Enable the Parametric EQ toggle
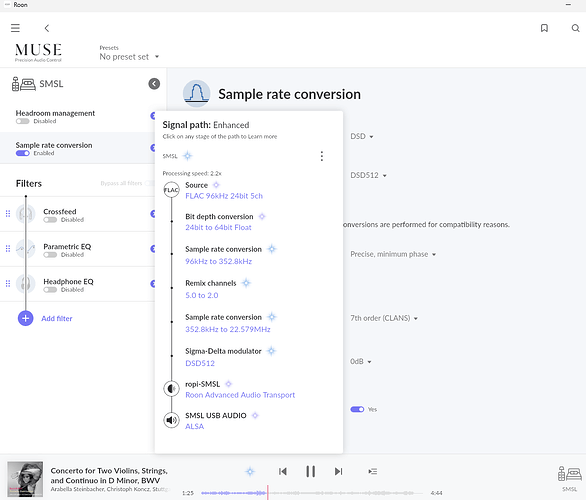The width and height of the screenshot is (586, 500). click(50, 255)
